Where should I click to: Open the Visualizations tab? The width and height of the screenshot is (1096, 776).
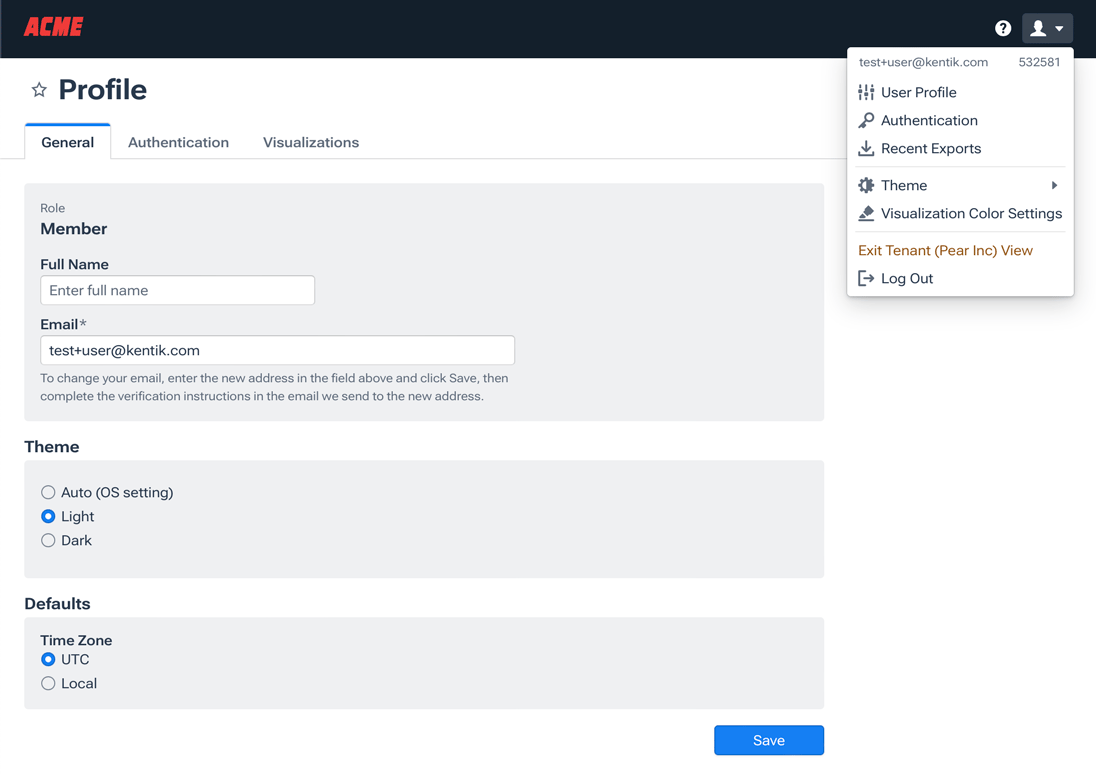click(310, 142)
